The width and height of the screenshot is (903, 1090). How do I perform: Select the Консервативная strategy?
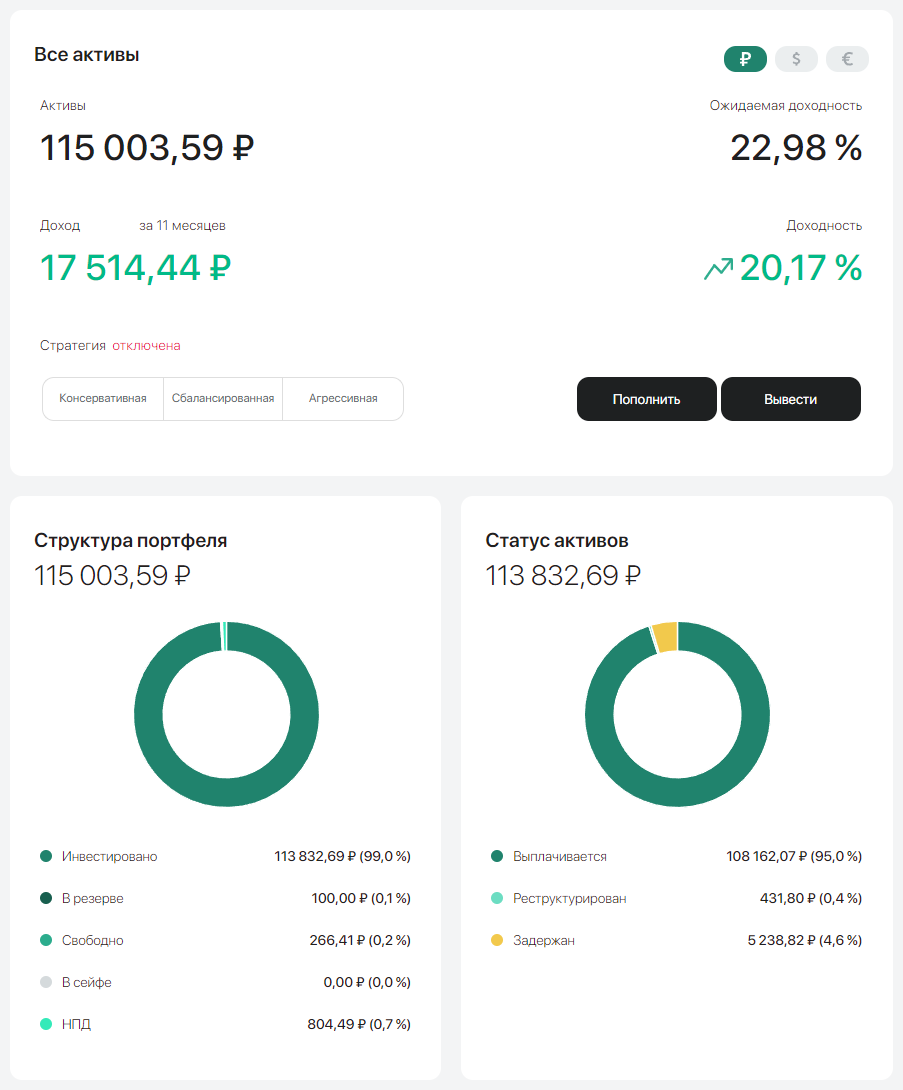103,398
